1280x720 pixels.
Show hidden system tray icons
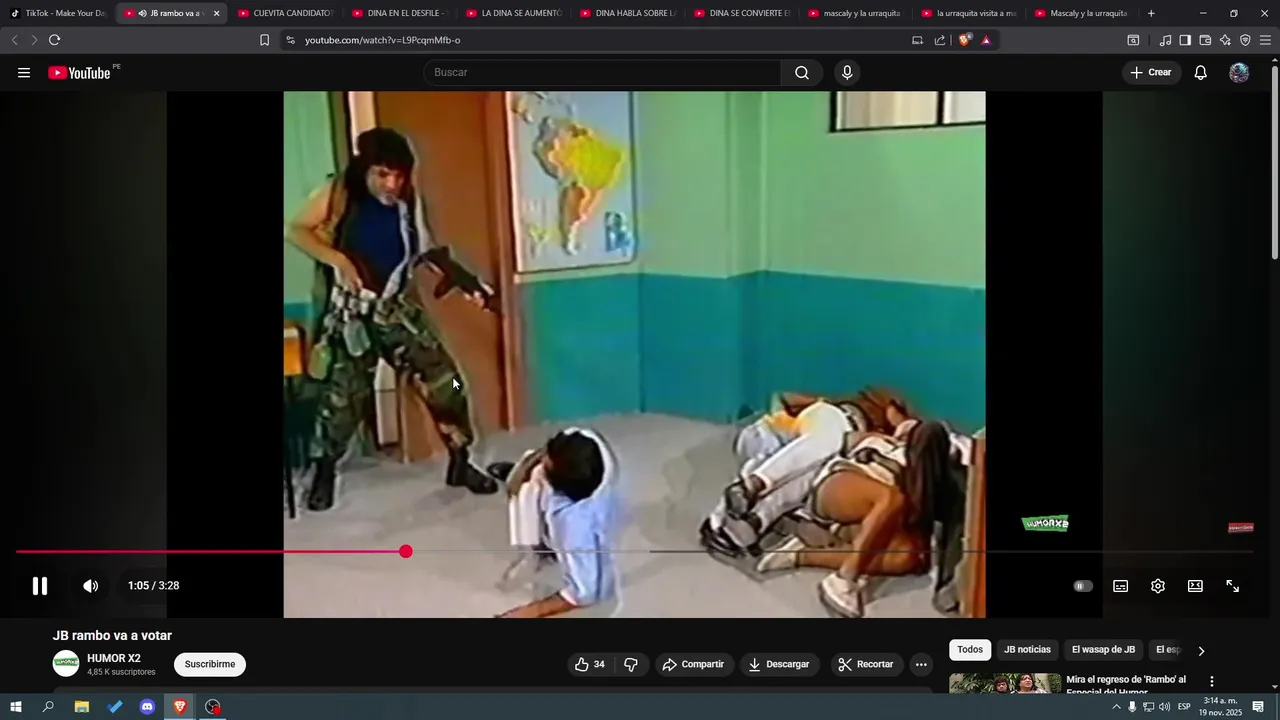[x=1116, y=707]
